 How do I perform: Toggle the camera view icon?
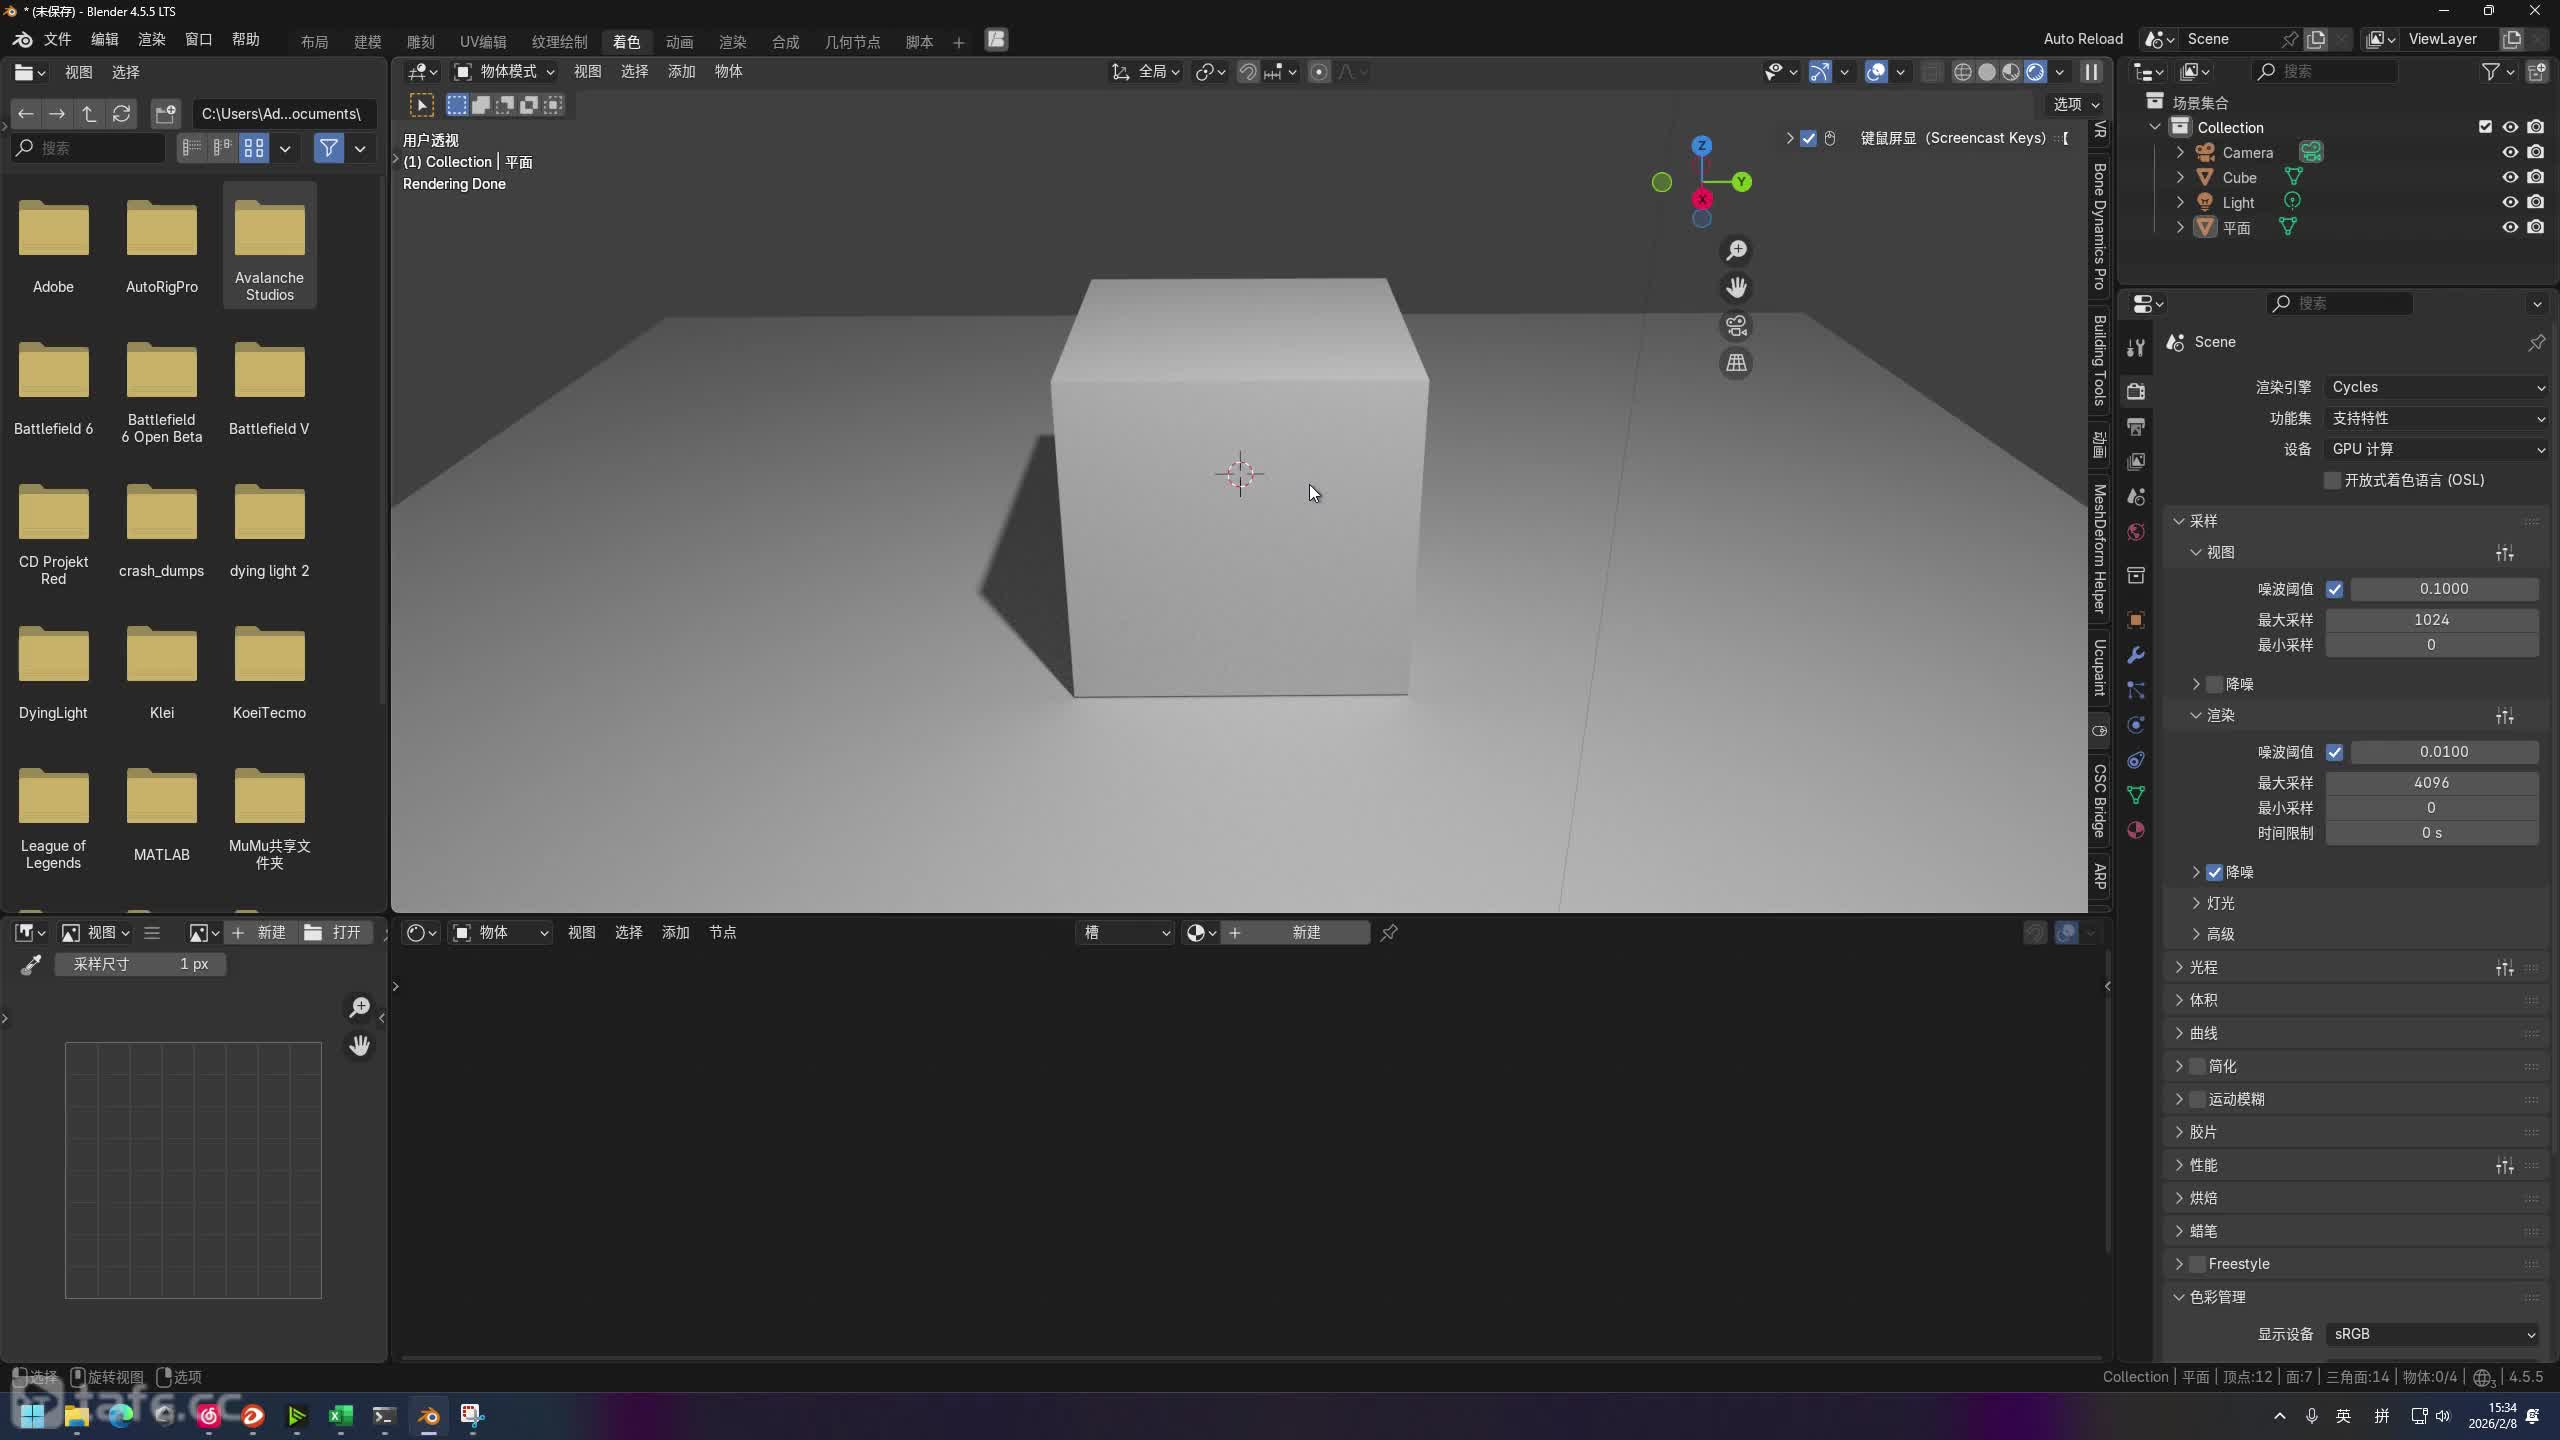(x=1736, y=326)
